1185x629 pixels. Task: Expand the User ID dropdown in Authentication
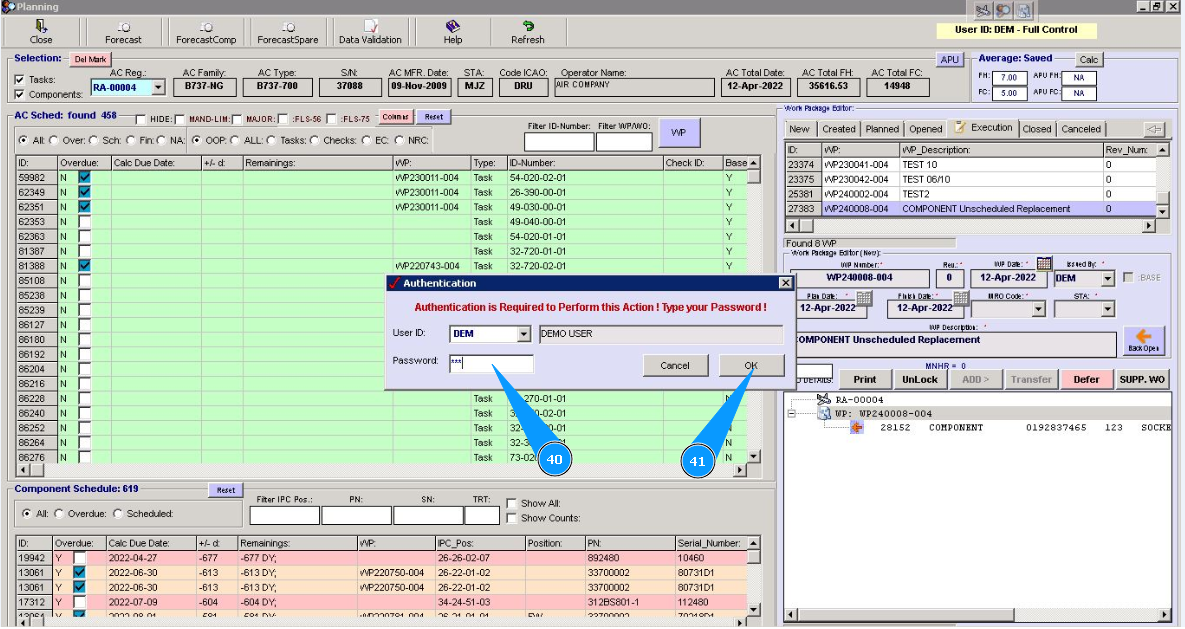524,334
